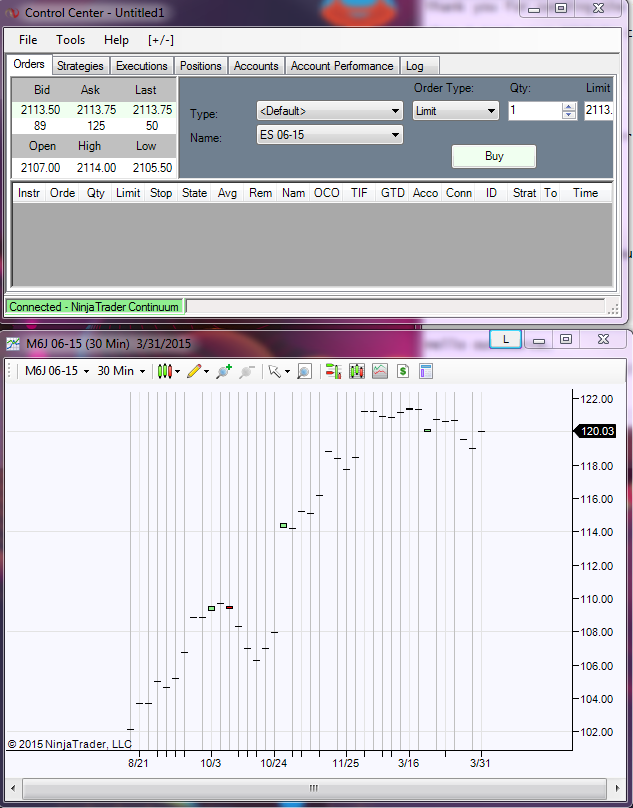Viewport: 633px width, 808px height.
Task: Select the Orders tab
Action: click(x=29, y=64)
